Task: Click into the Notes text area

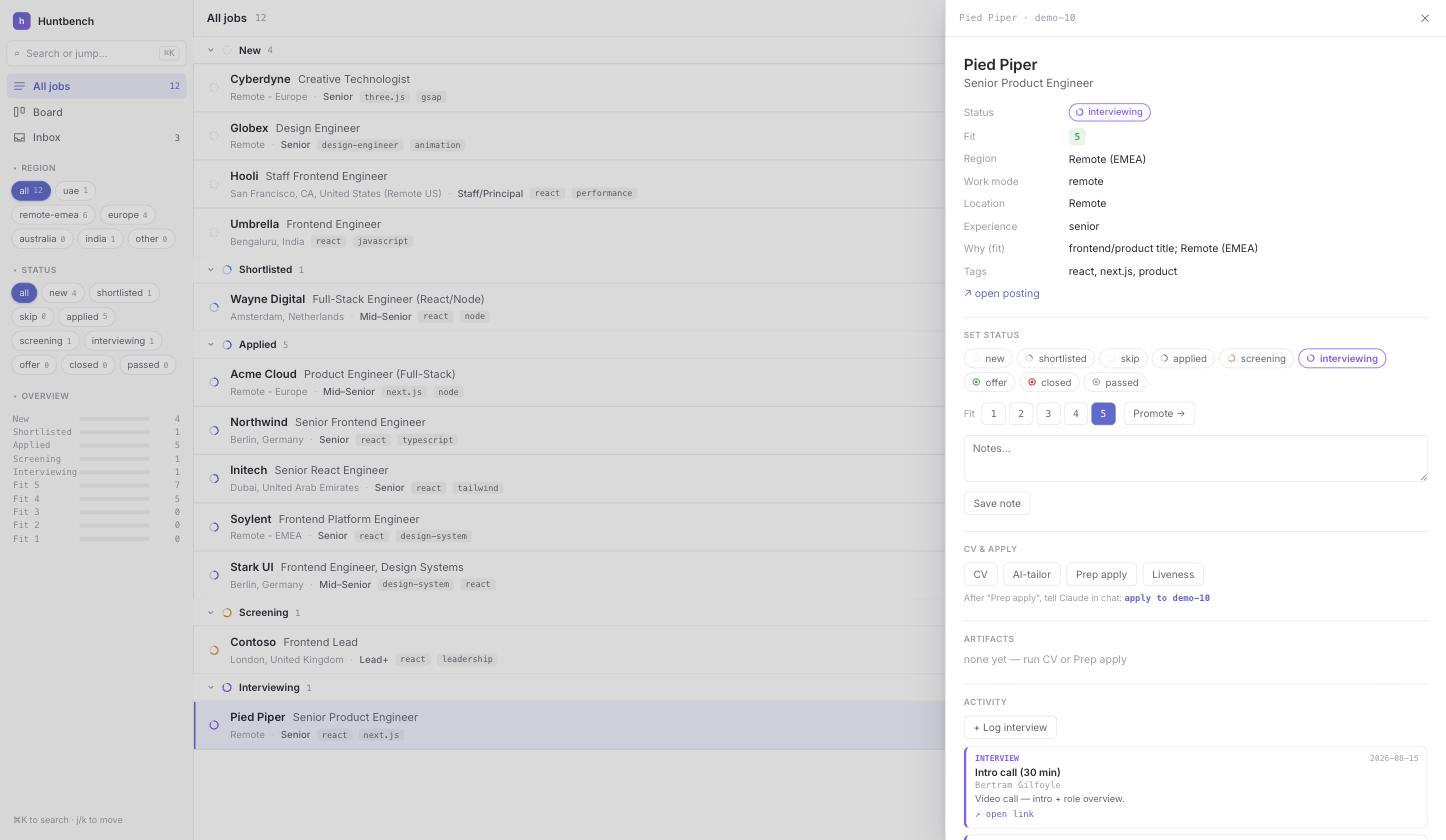Action: coord(1195,458)
